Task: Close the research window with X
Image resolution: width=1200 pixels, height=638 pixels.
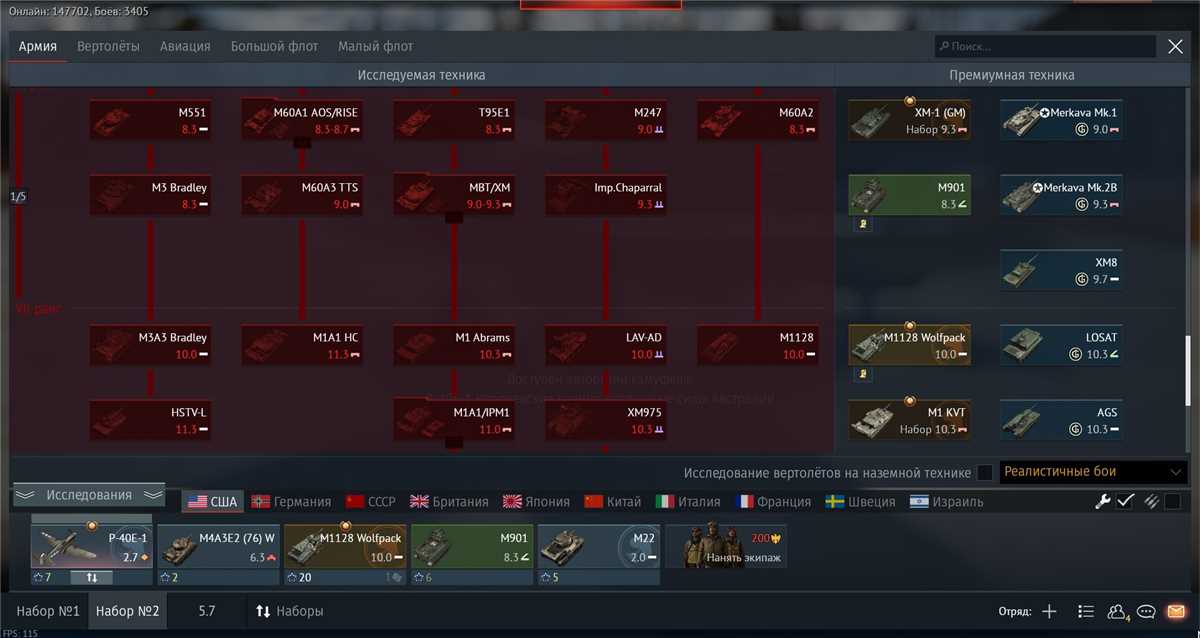Action: click(x=1175, y=46)
